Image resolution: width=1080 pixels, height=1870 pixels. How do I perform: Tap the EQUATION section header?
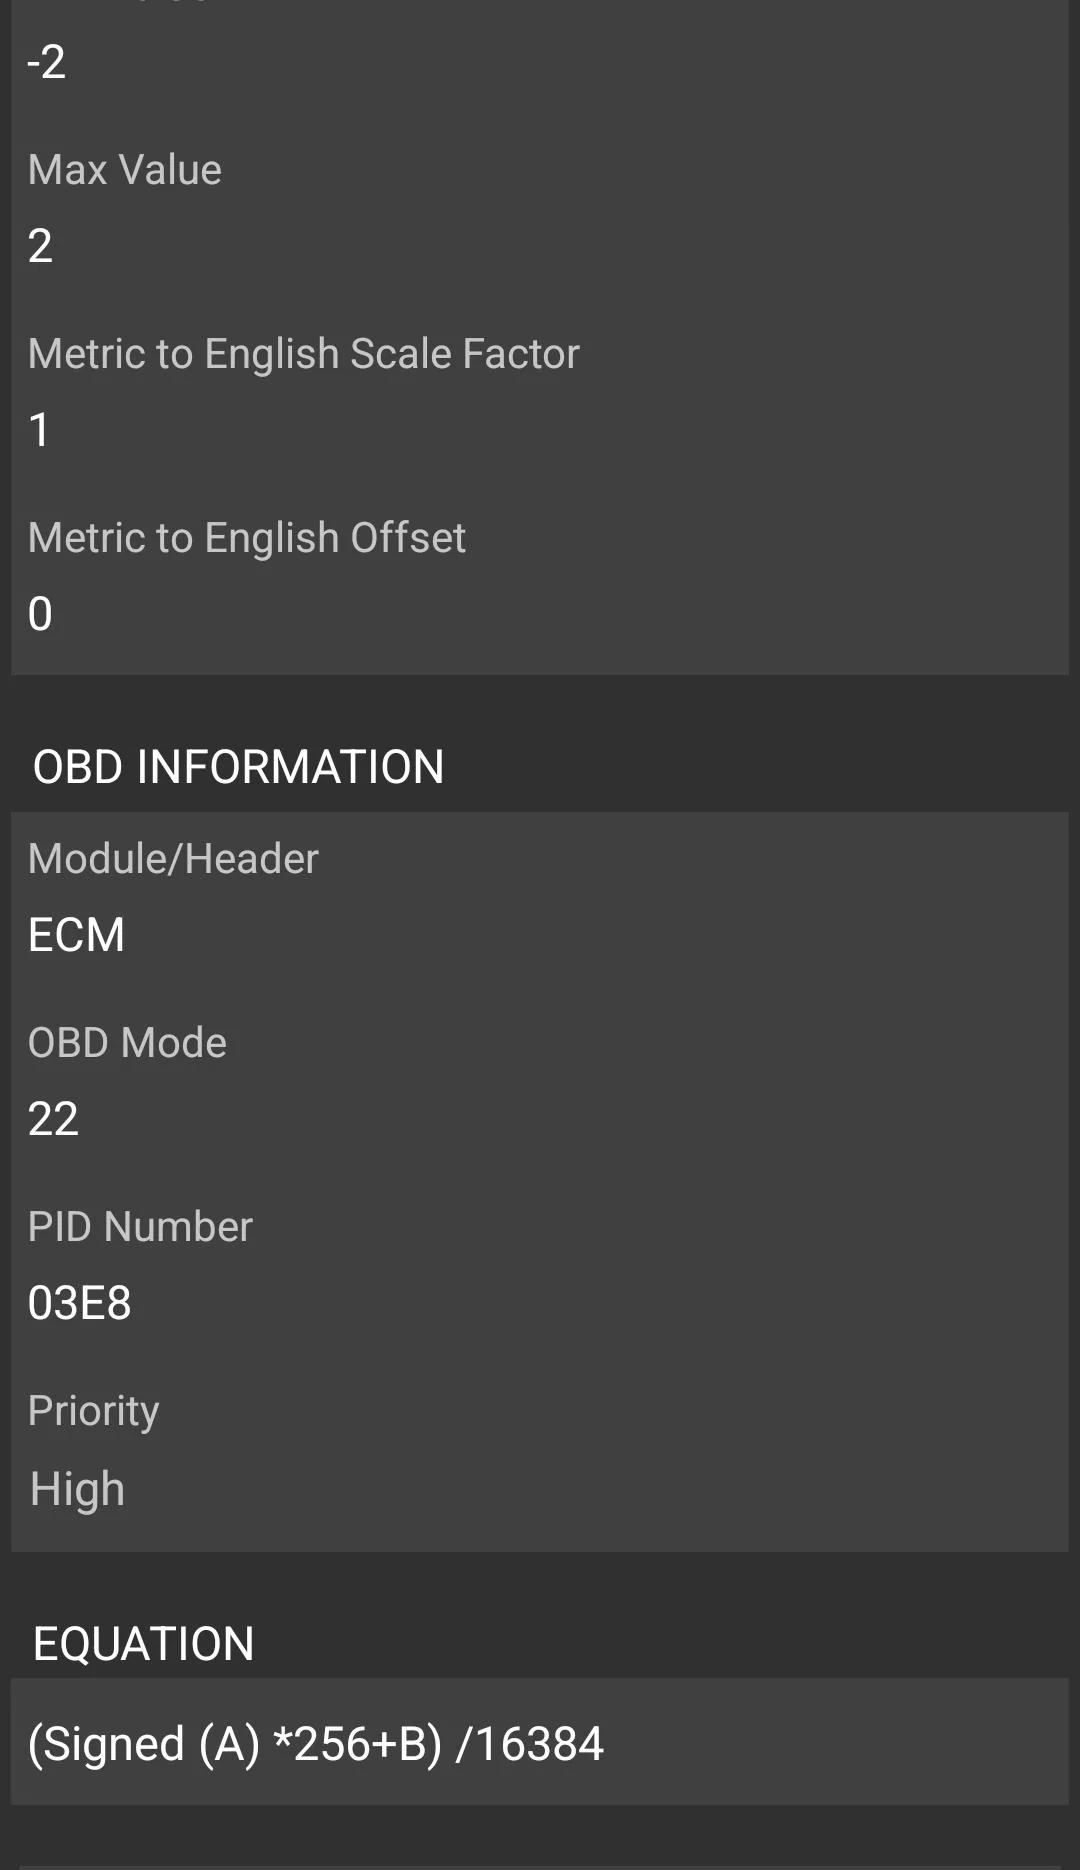[x=142, y=1643]
